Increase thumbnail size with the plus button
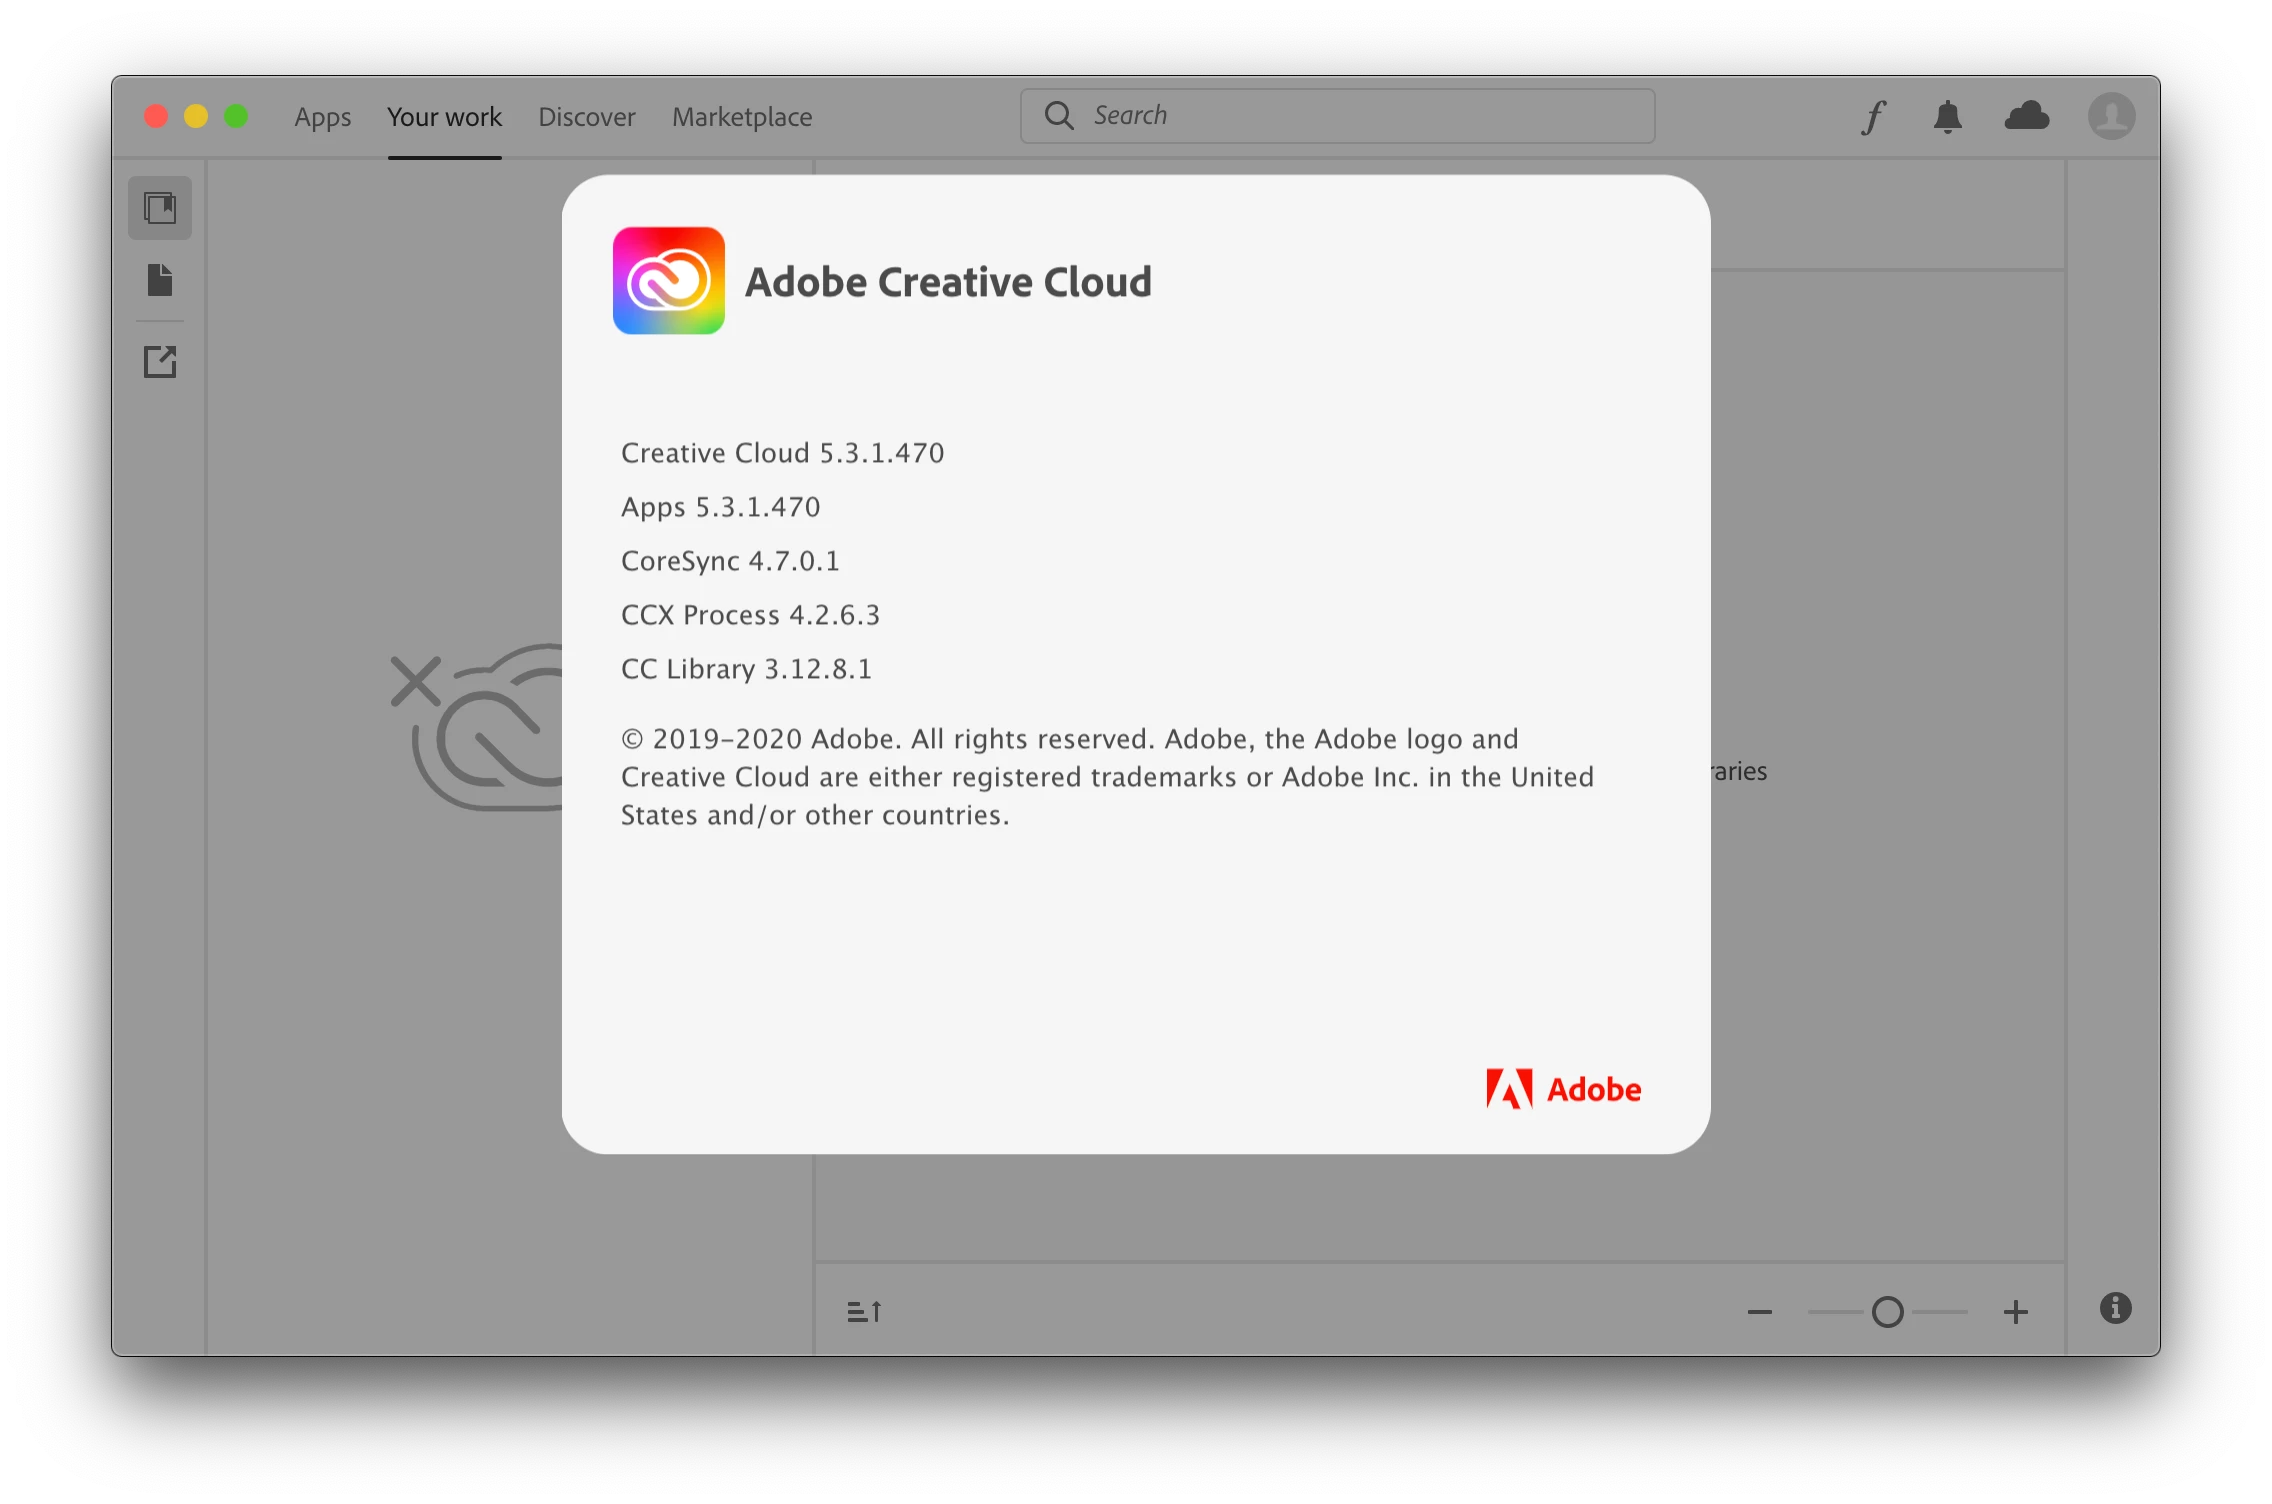The image size is (2272, 1504). [2016, 1312]
